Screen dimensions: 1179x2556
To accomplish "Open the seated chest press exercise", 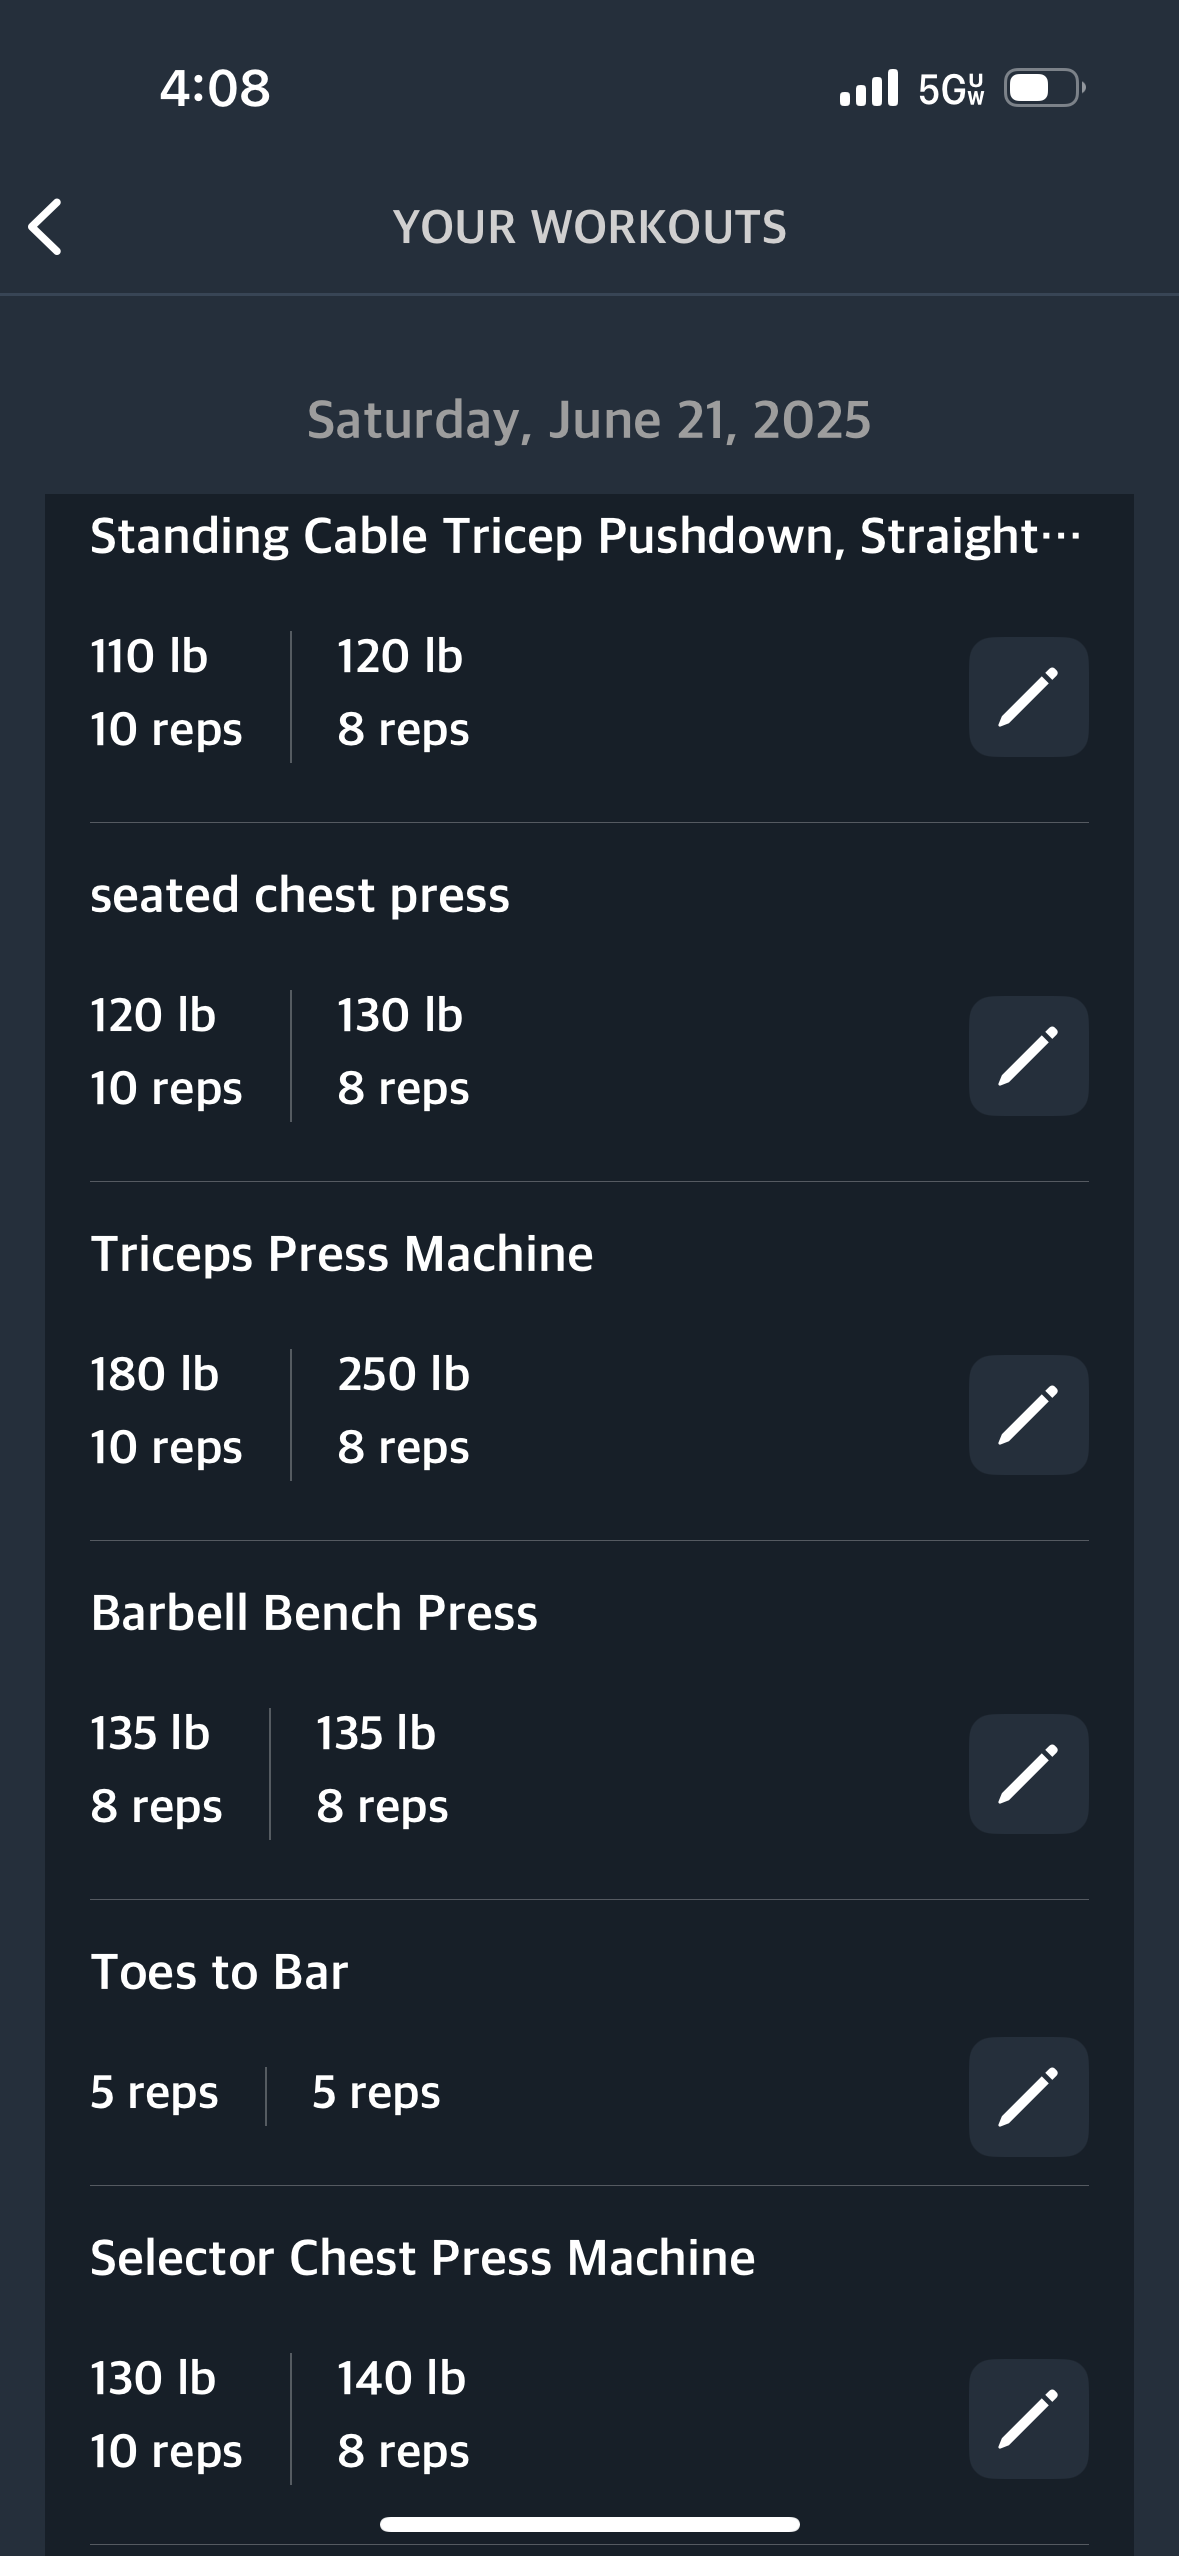I will tap(300, 895).
